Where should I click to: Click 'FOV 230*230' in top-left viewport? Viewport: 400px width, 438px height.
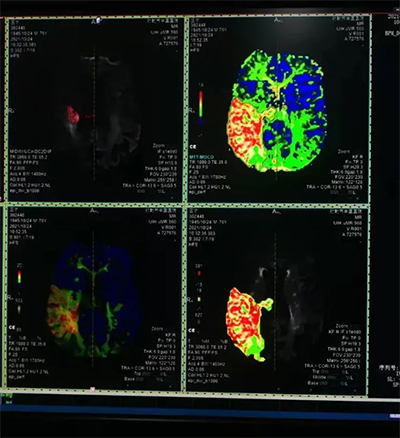click(x=164, y=174)
